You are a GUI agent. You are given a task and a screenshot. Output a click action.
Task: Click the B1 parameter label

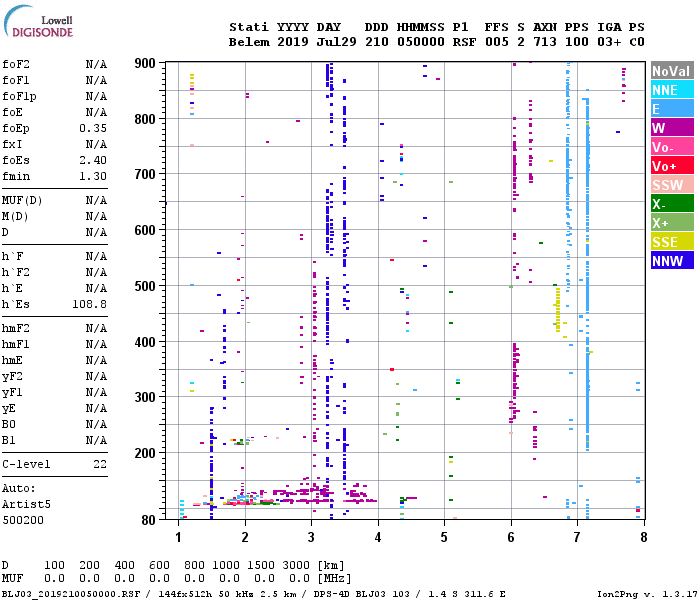click(9, 441)
